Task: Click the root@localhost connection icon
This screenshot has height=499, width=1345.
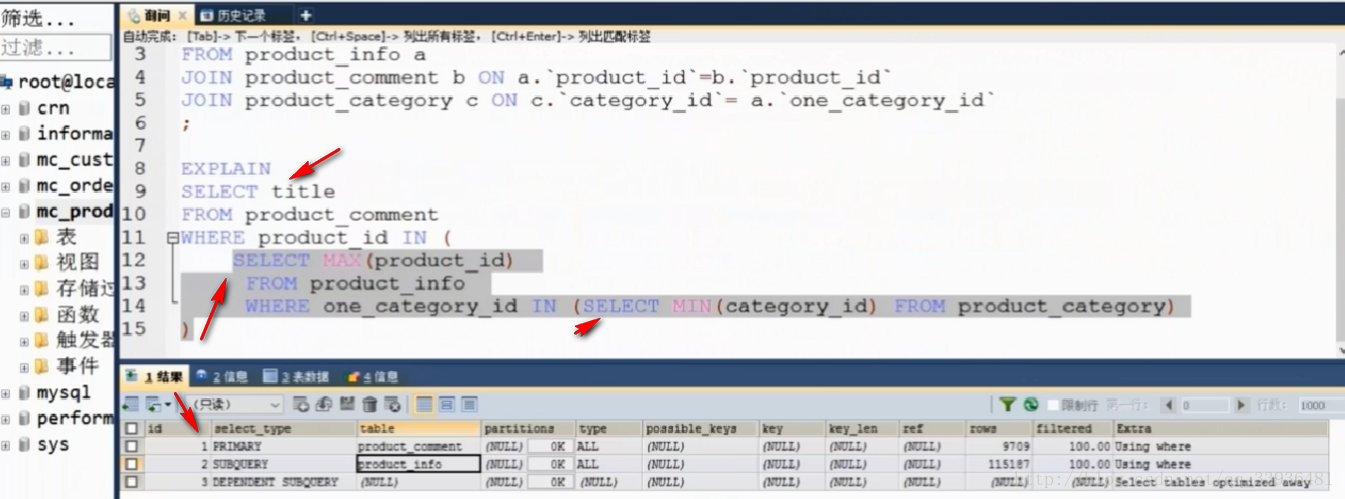Action: (7, 81)
